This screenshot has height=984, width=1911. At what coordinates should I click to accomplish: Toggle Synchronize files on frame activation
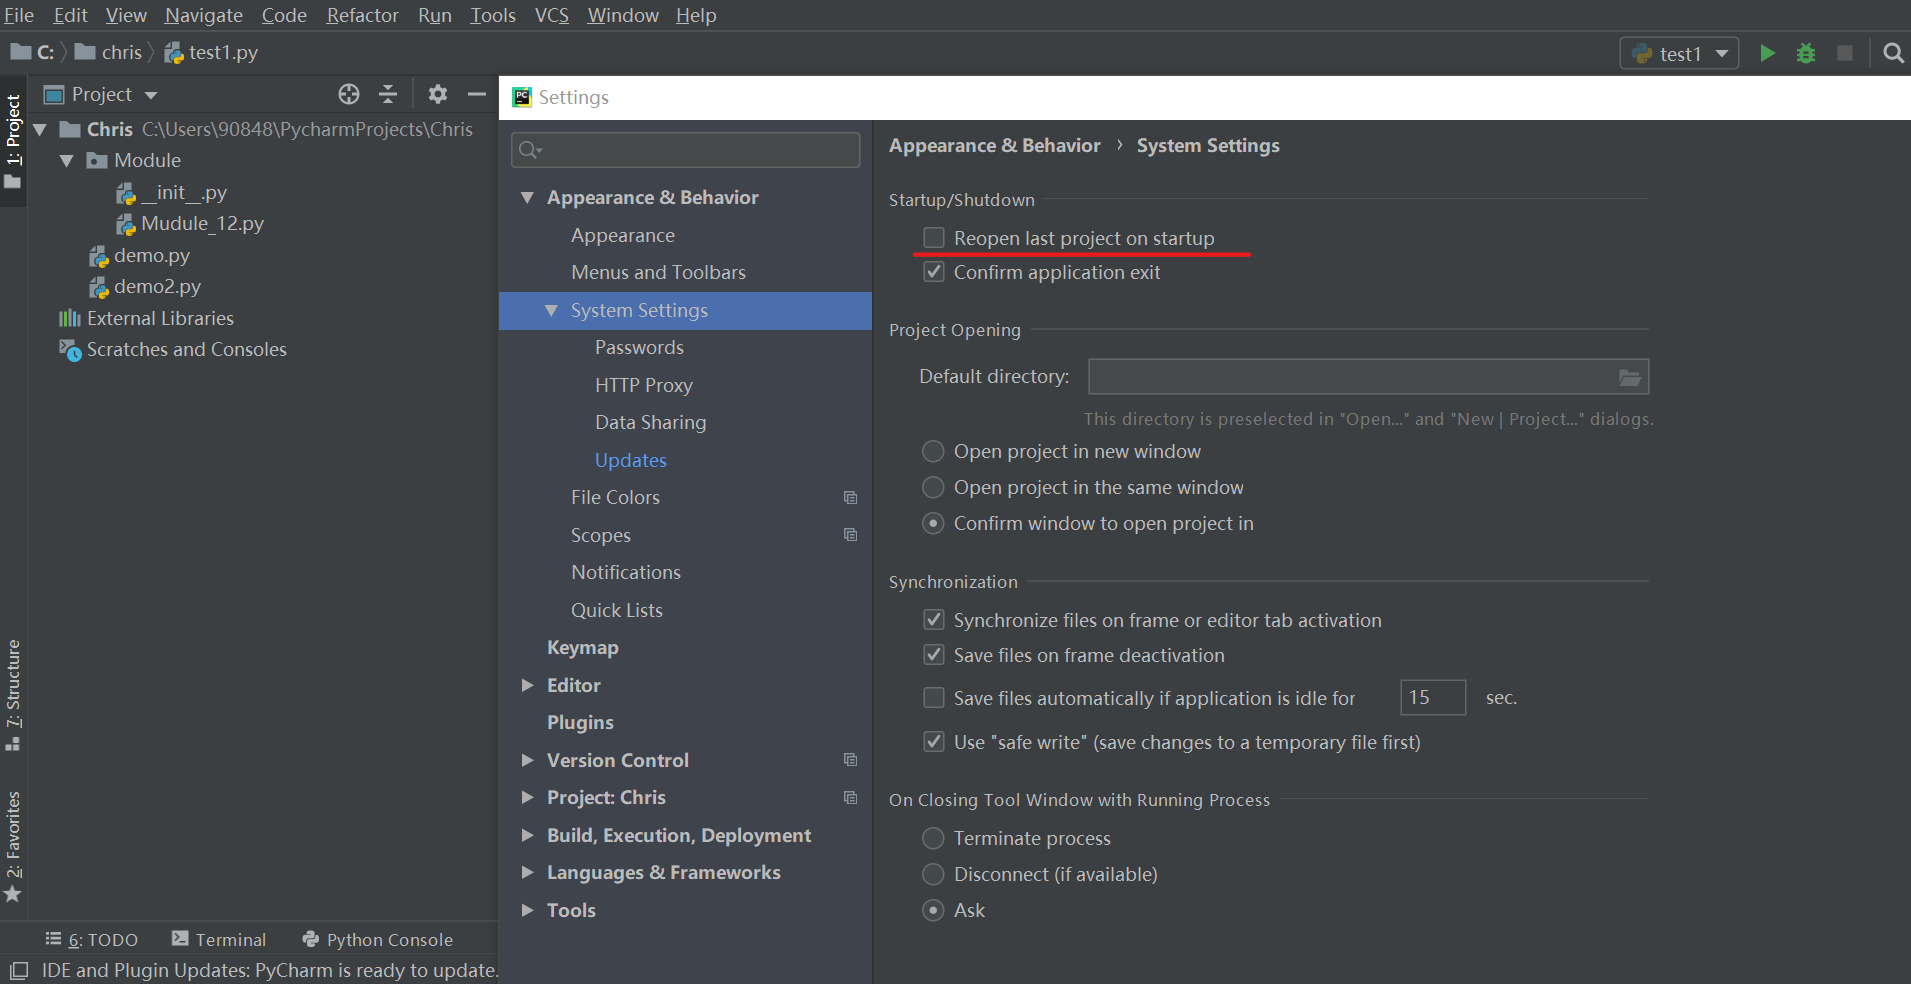pyautogui.click(x=934, y=620)
